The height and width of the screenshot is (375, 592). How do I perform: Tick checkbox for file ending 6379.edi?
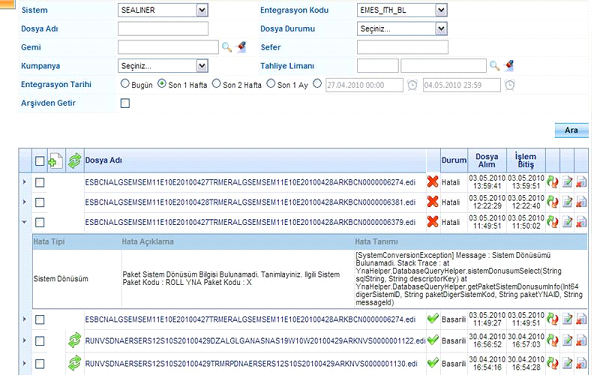click(x=40, y=222)
